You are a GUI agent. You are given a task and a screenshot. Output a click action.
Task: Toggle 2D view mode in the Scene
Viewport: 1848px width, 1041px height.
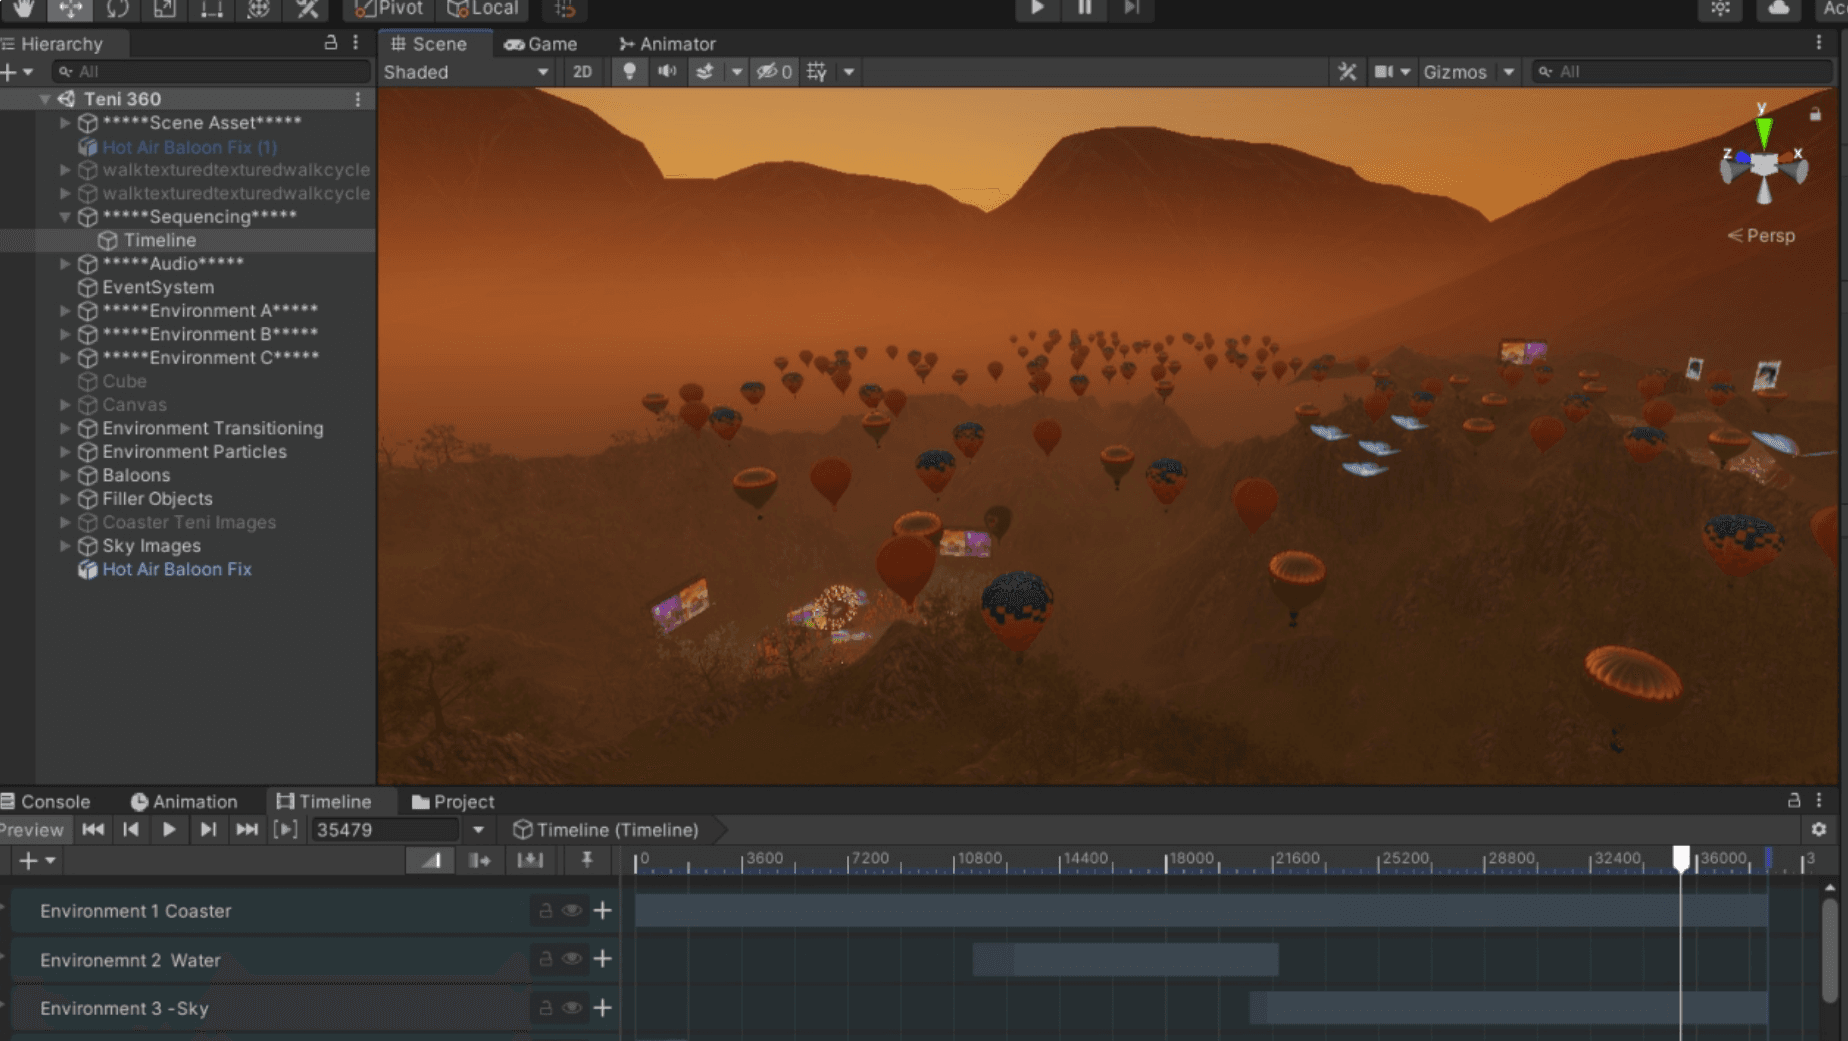(x=582, y=72)
